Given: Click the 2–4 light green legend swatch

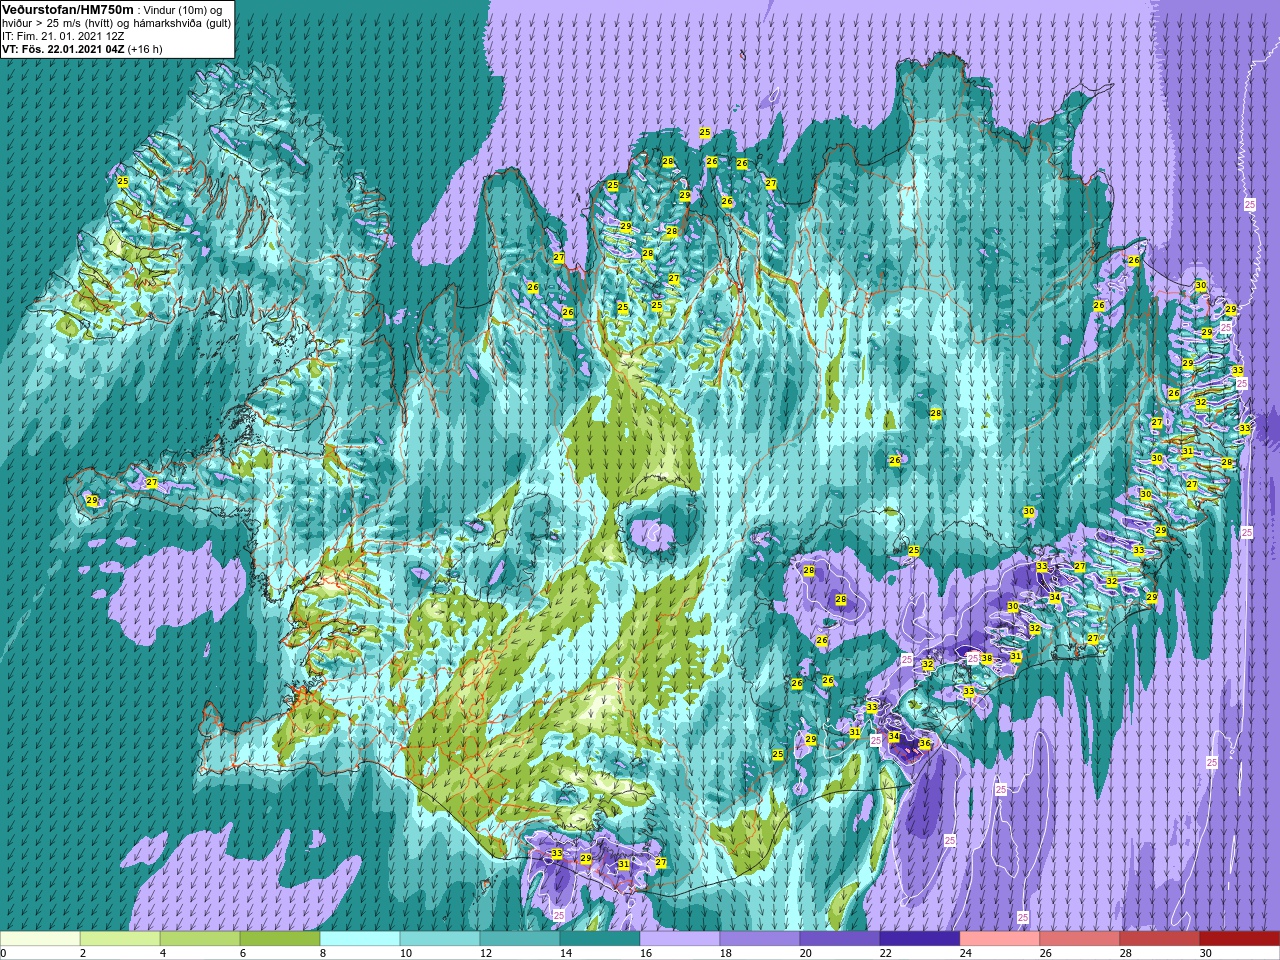Looking at the screenshot, I should [120, 939].
